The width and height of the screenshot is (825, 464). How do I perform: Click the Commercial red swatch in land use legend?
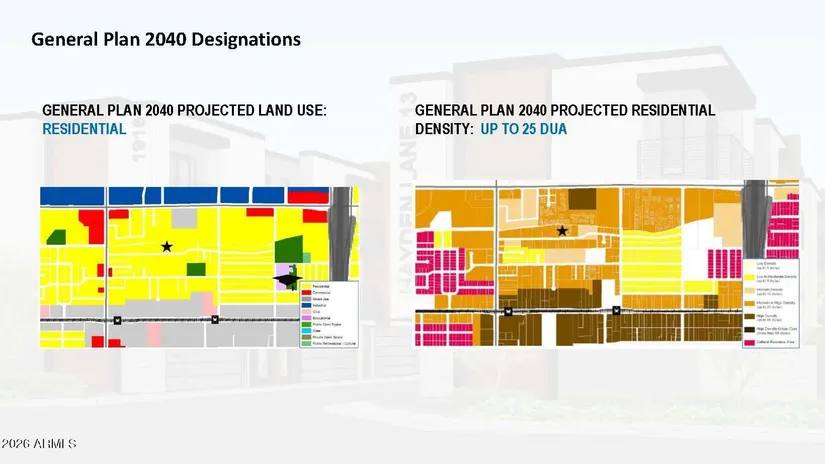(306, 293)
